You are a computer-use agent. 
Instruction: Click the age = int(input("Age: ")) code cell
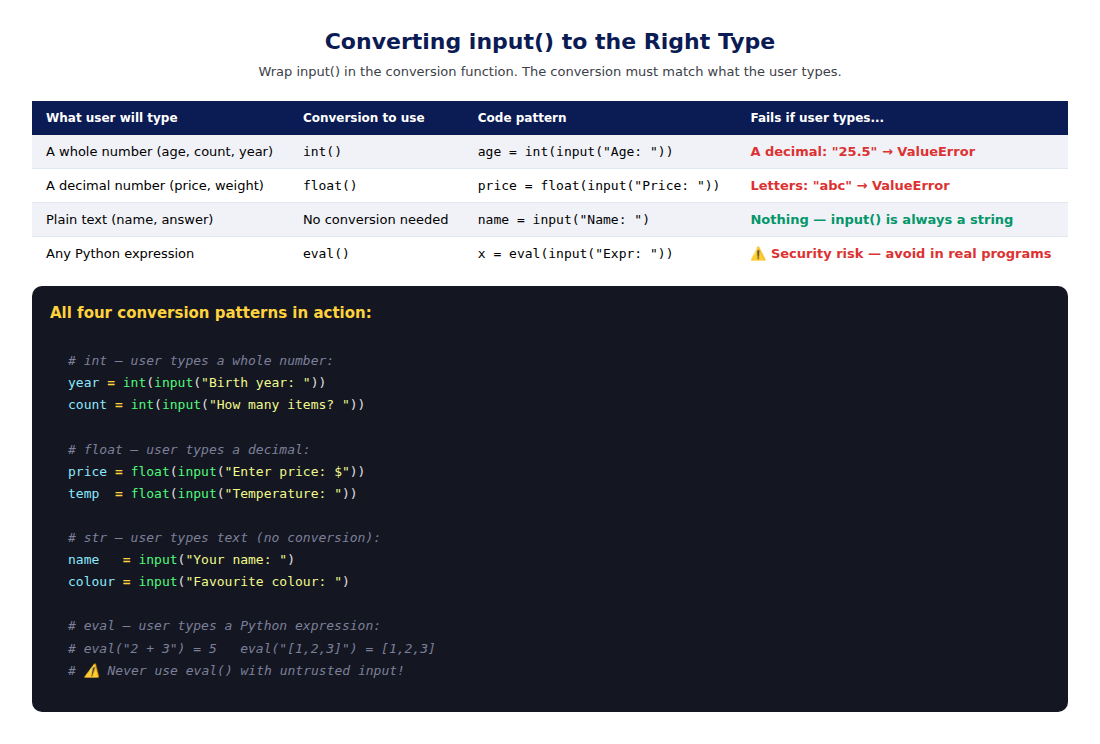[x=575, y=151]
